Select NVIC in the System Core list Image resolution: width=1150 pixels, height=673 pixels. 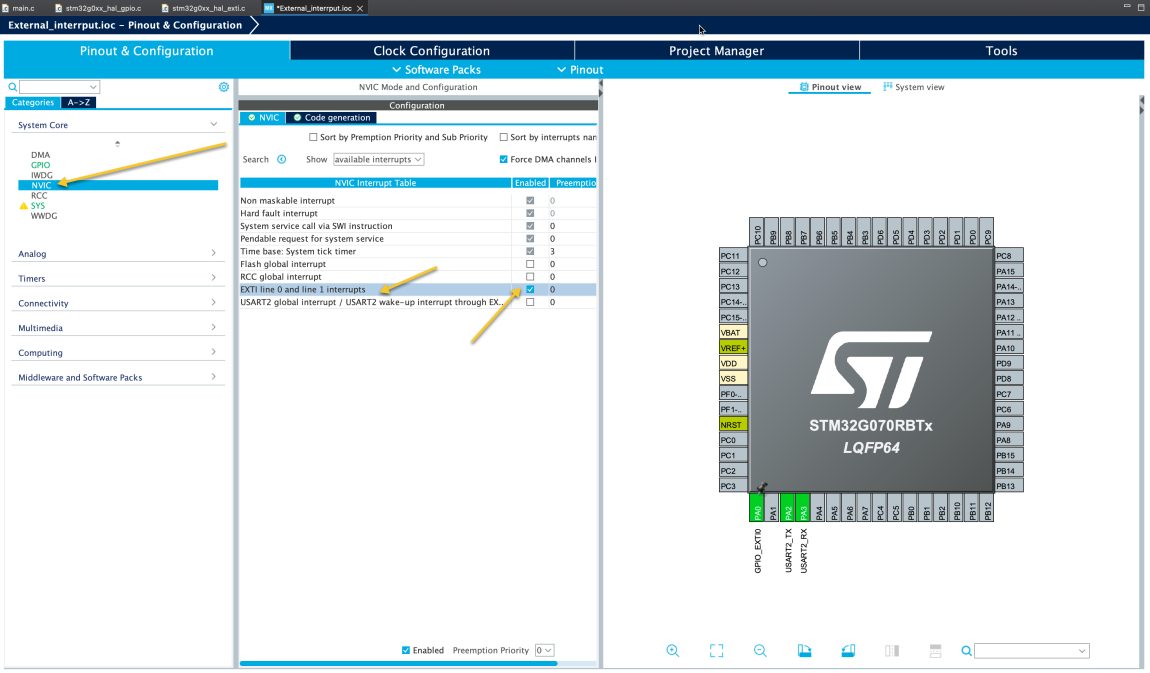41,184
